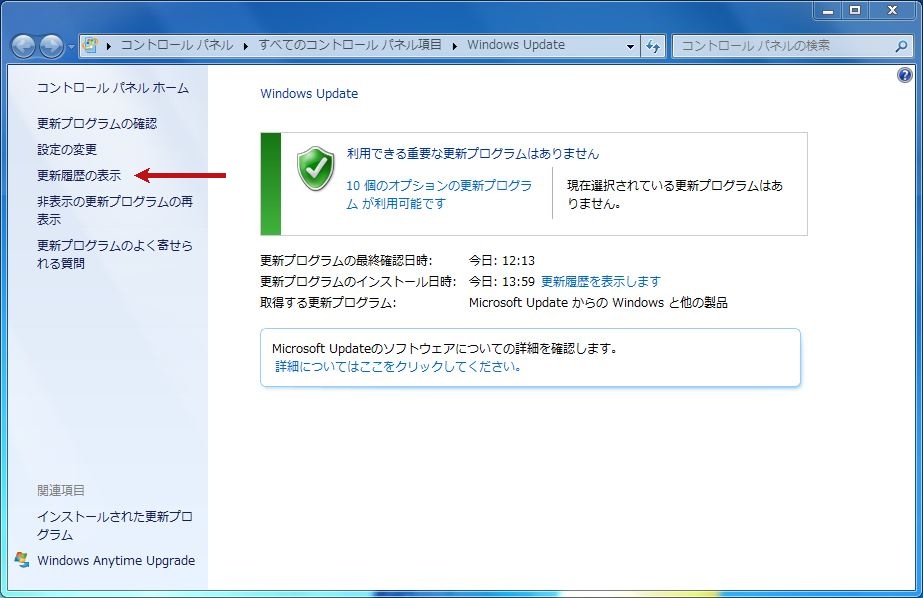Select コントロール パネル breadcrumb segment
The height and width of the screenshot is (598, 923).
point(177,45)
